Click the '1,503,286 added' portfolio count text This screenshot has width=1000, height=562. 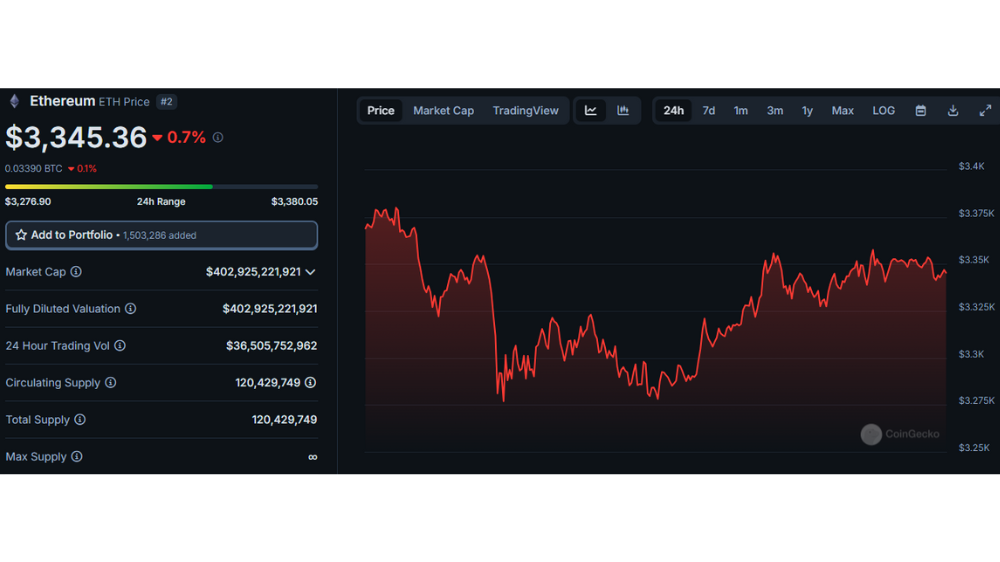point(159,235)
